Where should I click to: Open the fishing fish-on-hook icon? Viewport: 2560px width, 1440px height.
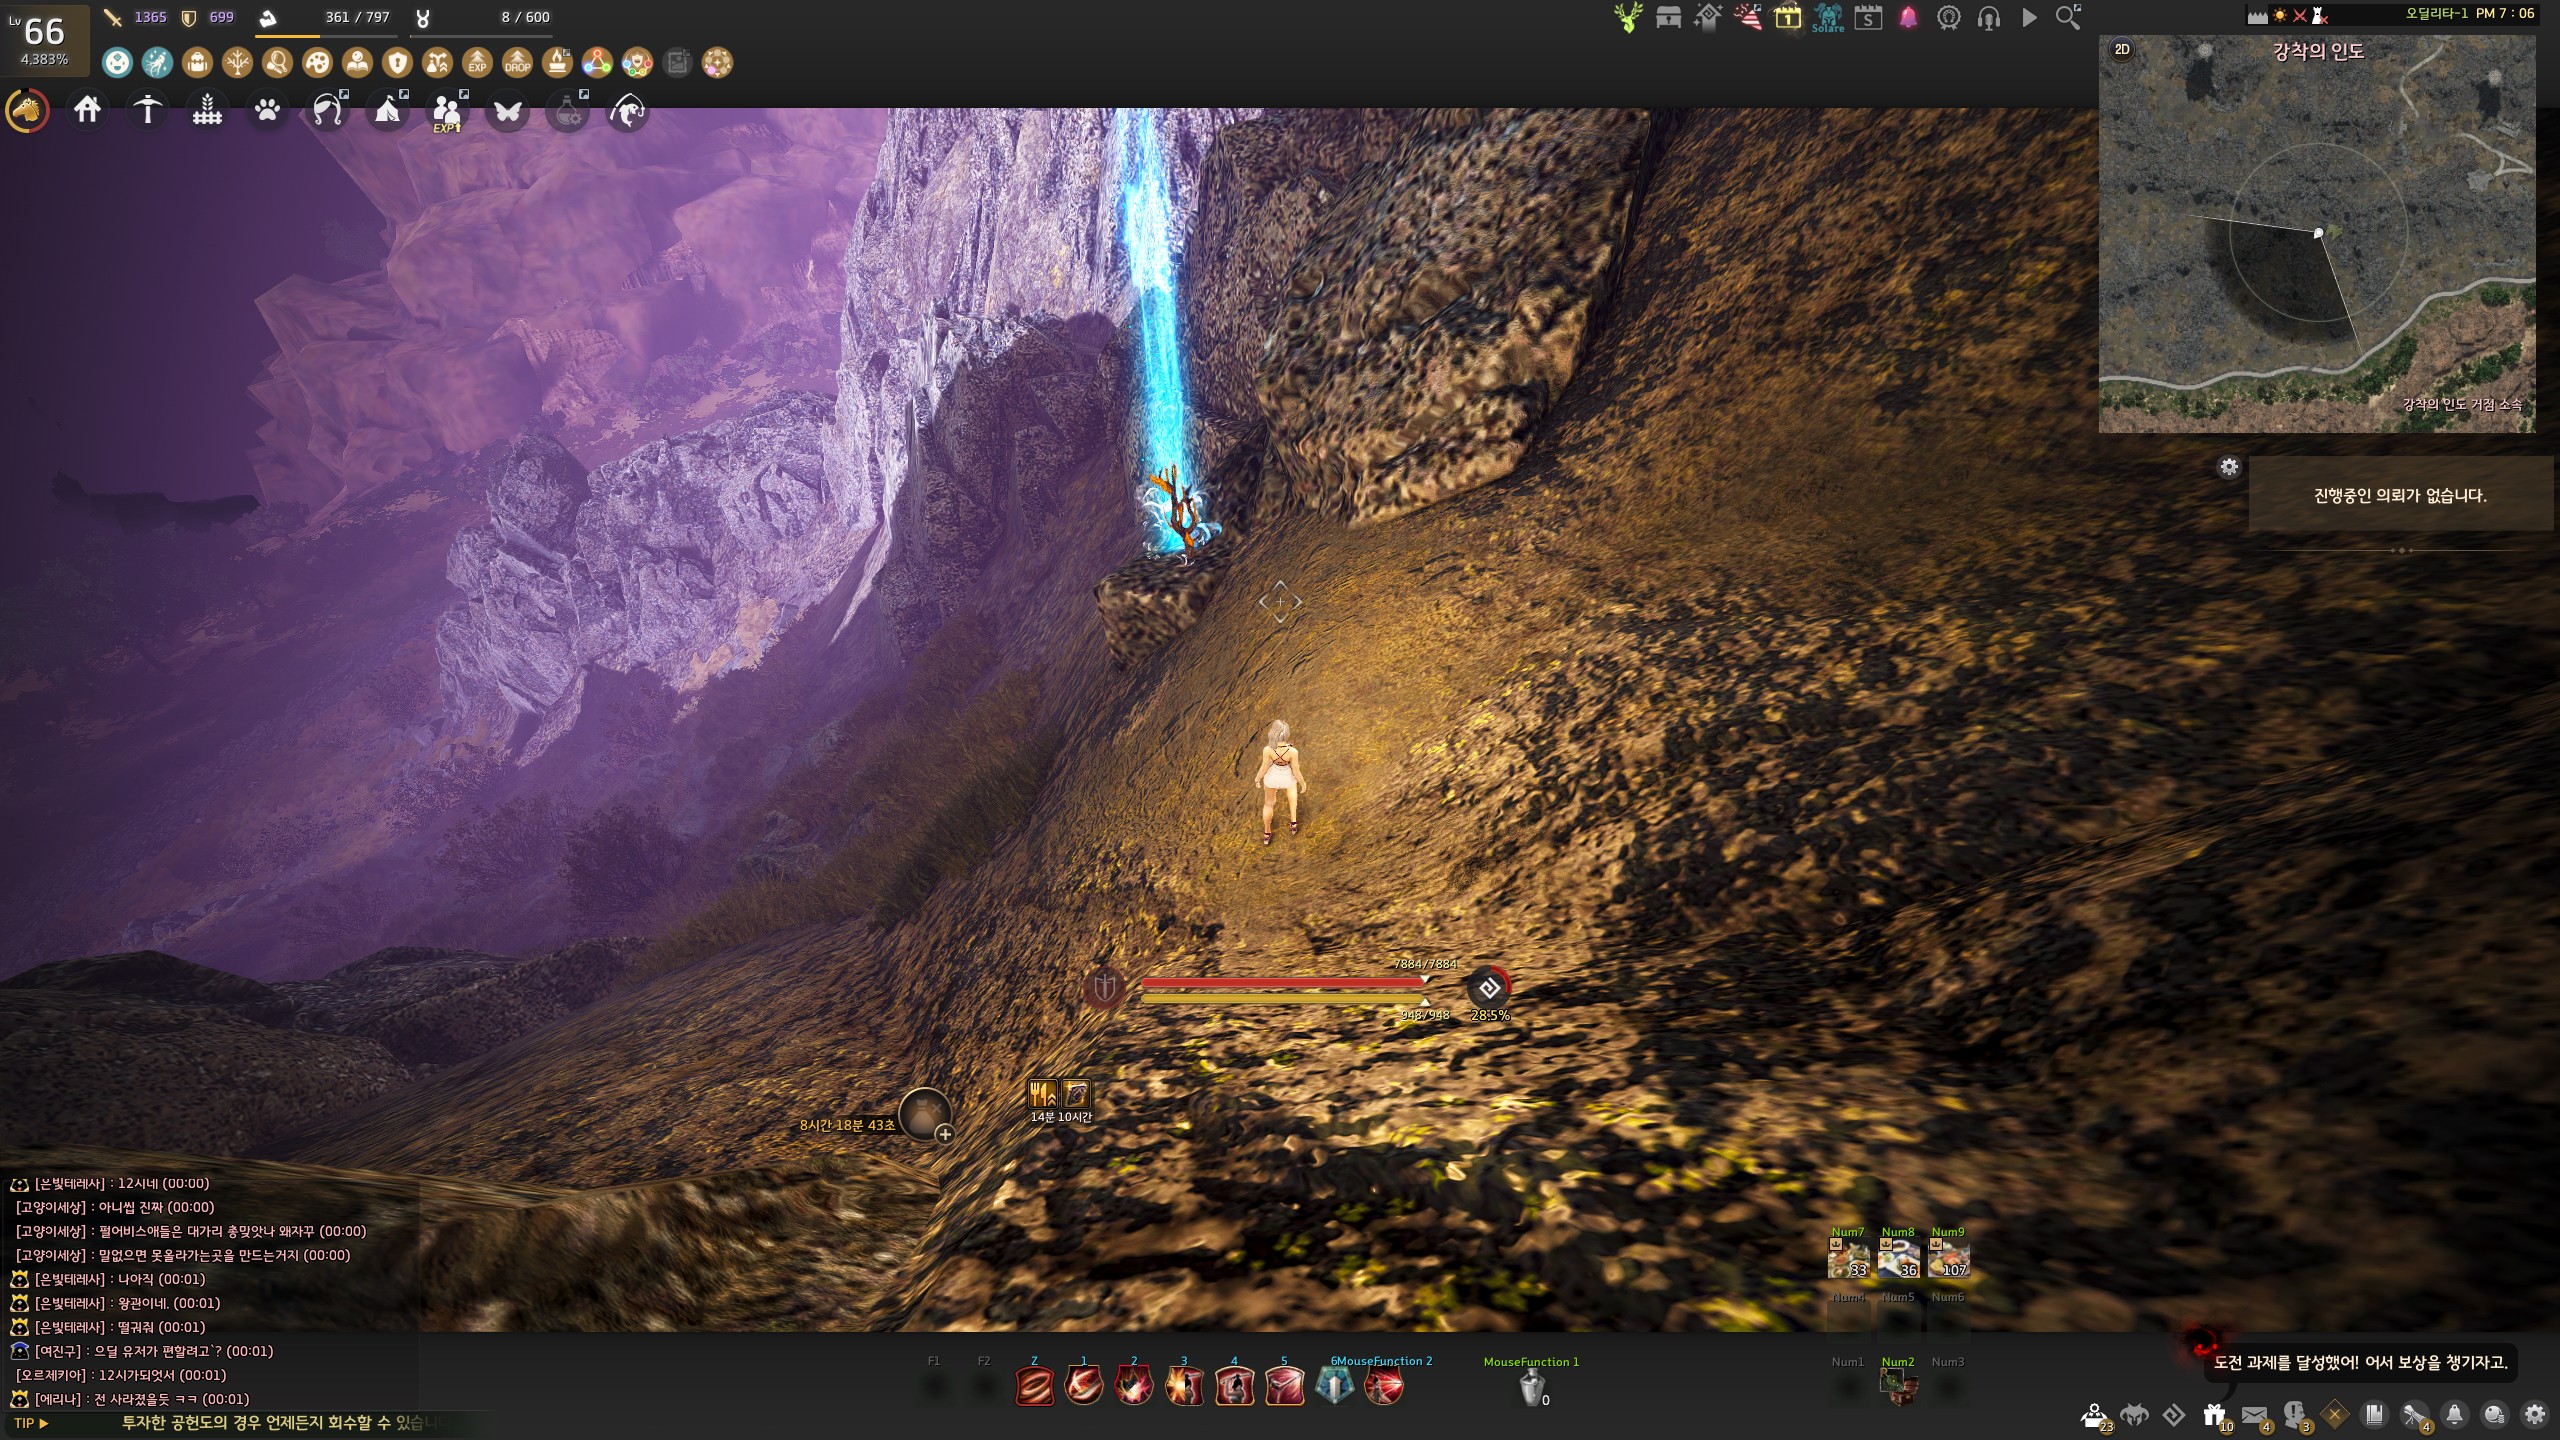(627, 110)
